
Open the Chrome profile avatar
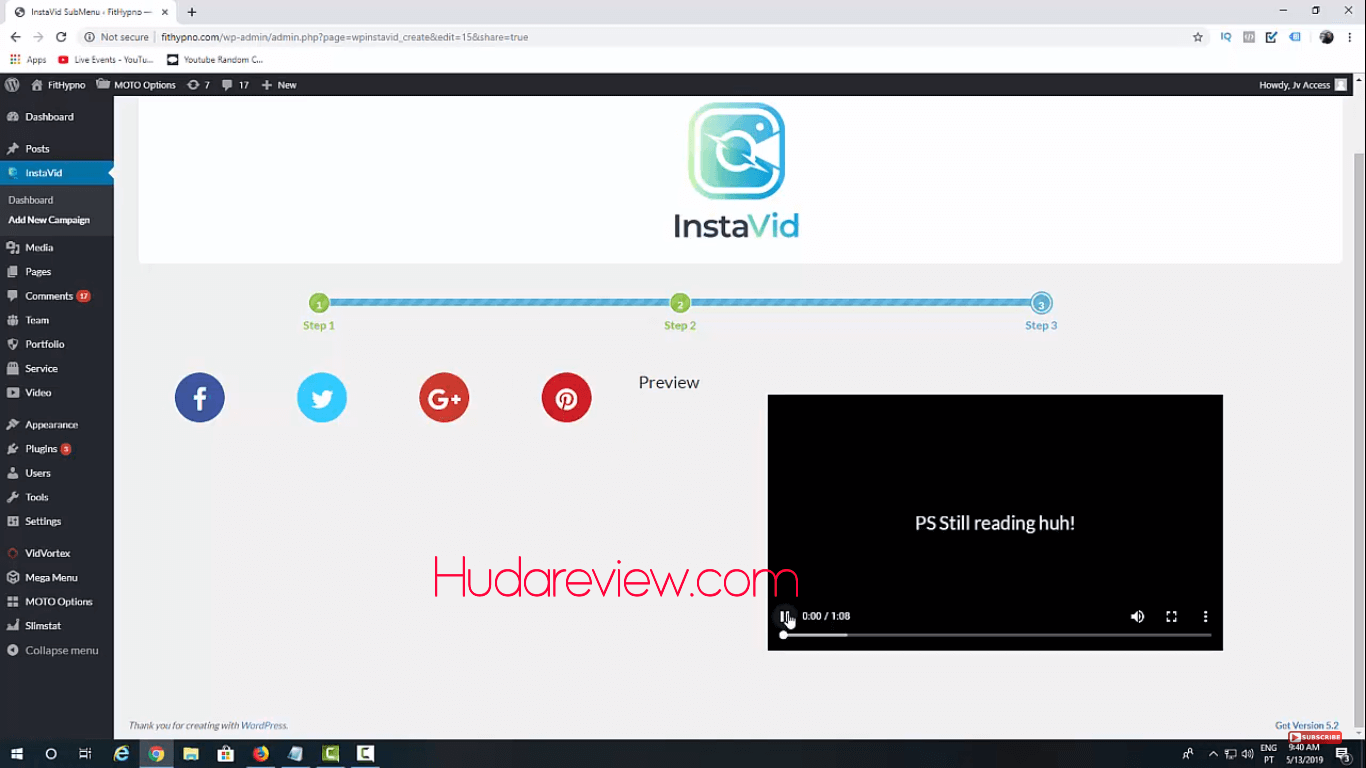[1327, 37]
